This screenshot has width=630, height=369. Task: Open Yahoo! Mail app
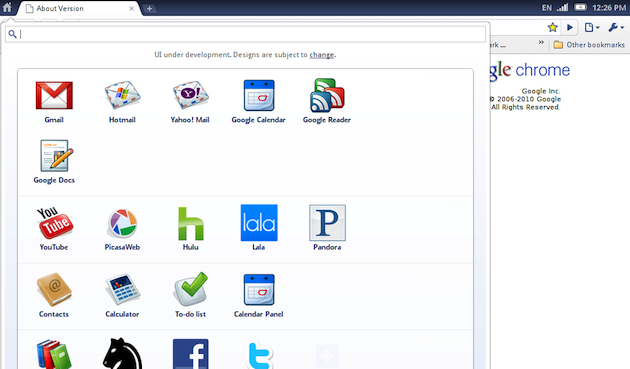tap(190, 95)
